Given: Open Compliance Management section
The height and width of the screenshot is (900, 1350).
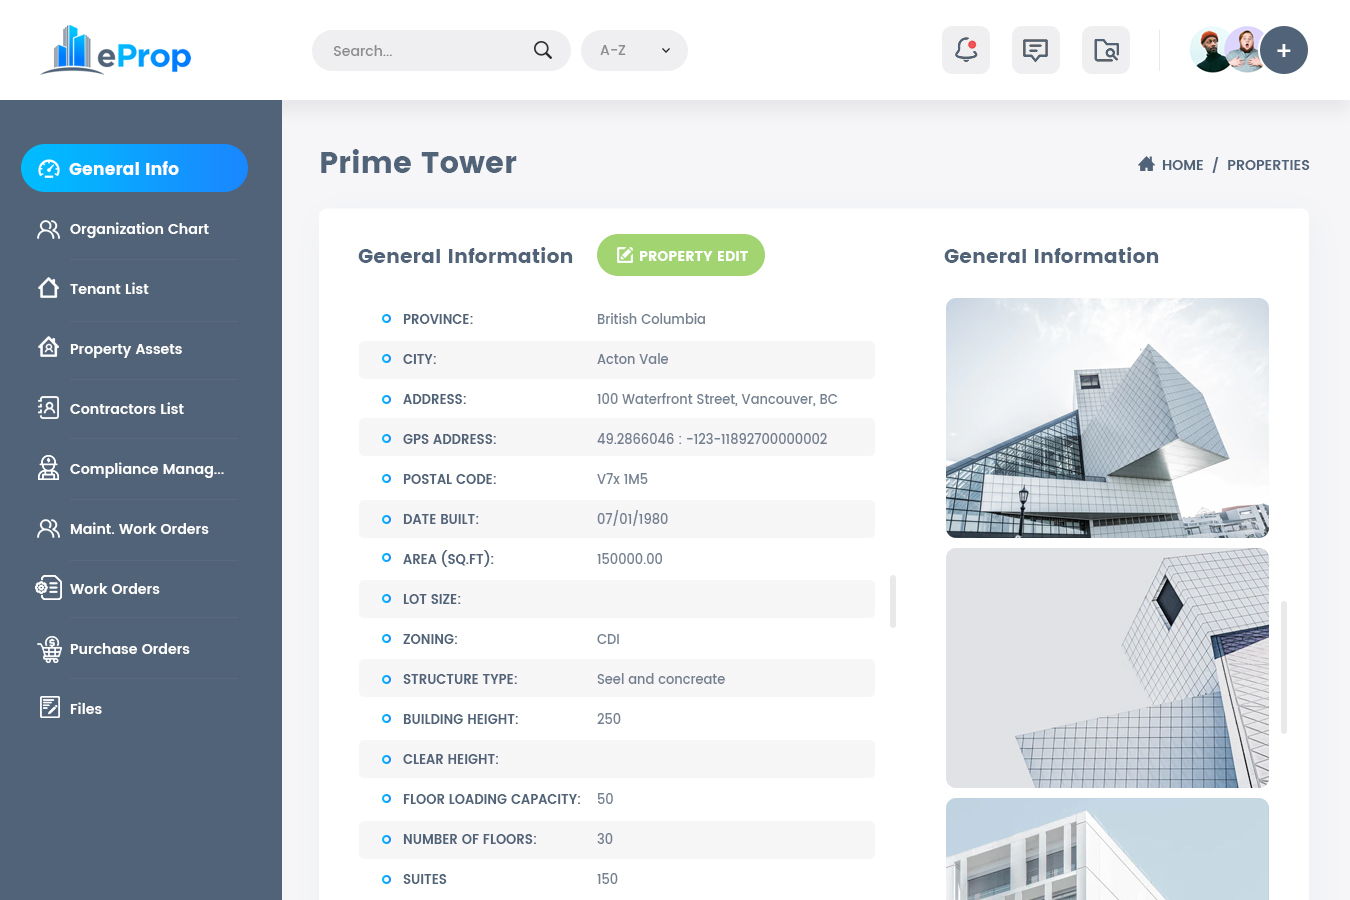Looking at the screenshot, I should pyautogui.click(x=48, y=468).
